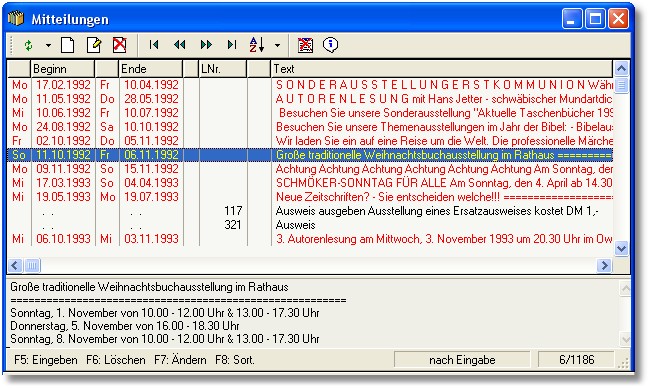Select row beginning 17.02.1992
The height and width of the screenshot is (389, 649).
pos(310,85)
